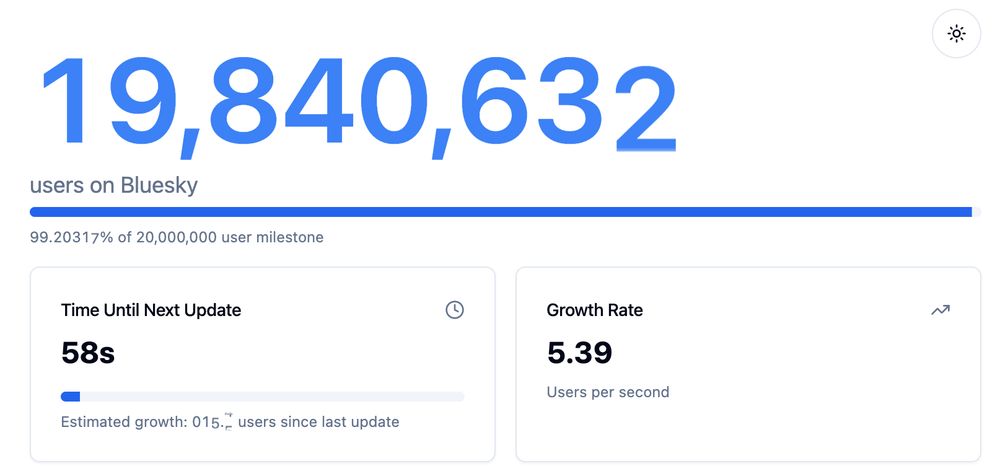Click the 'users on Bluesky' label
1000x471 pixels.
114,185
